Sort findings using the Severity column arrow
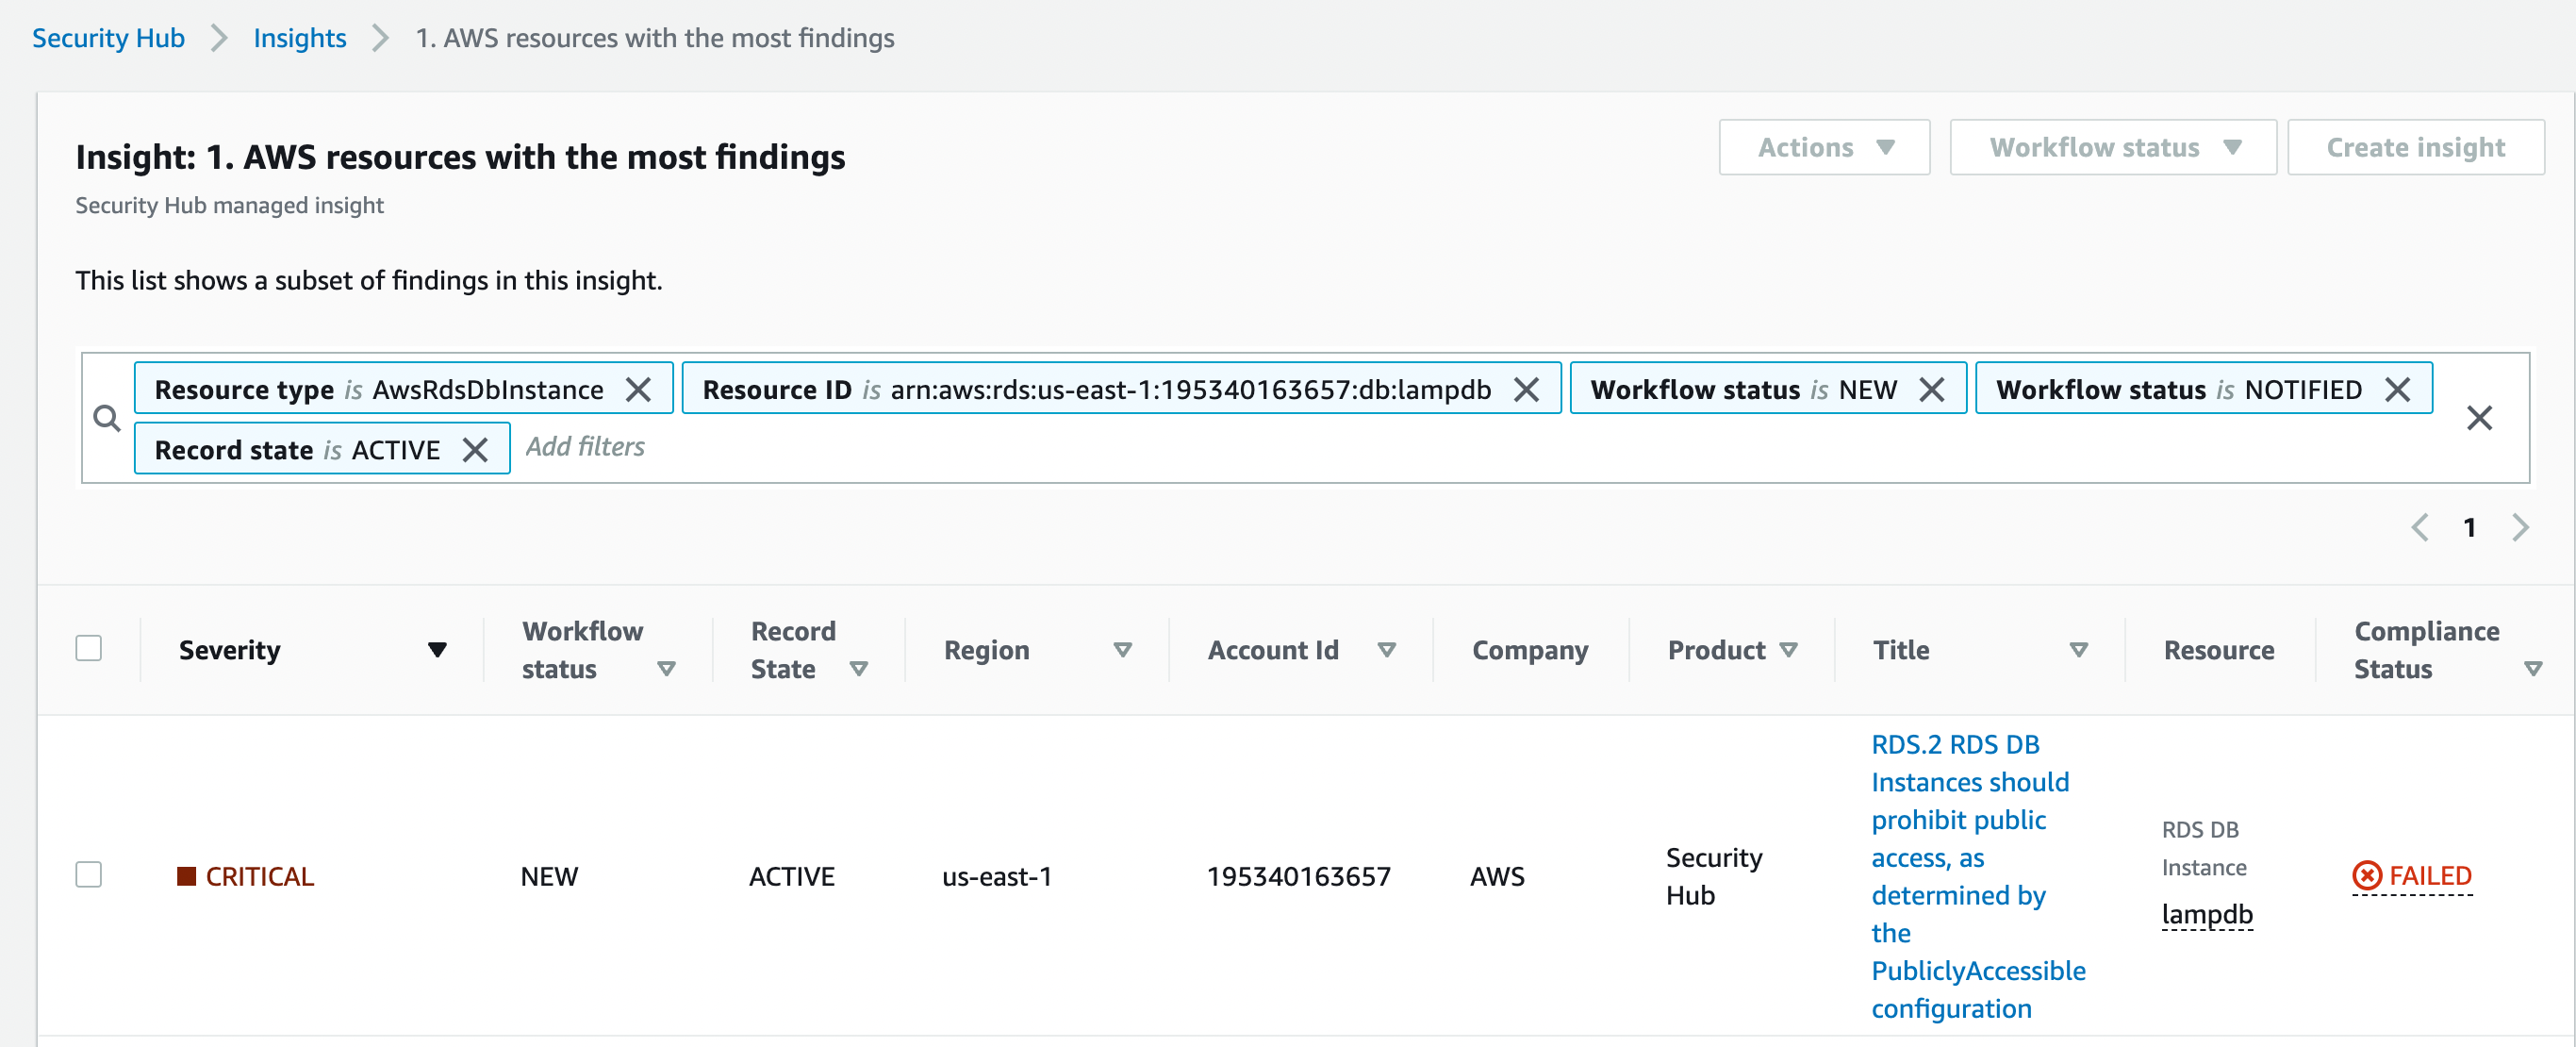 438,650
